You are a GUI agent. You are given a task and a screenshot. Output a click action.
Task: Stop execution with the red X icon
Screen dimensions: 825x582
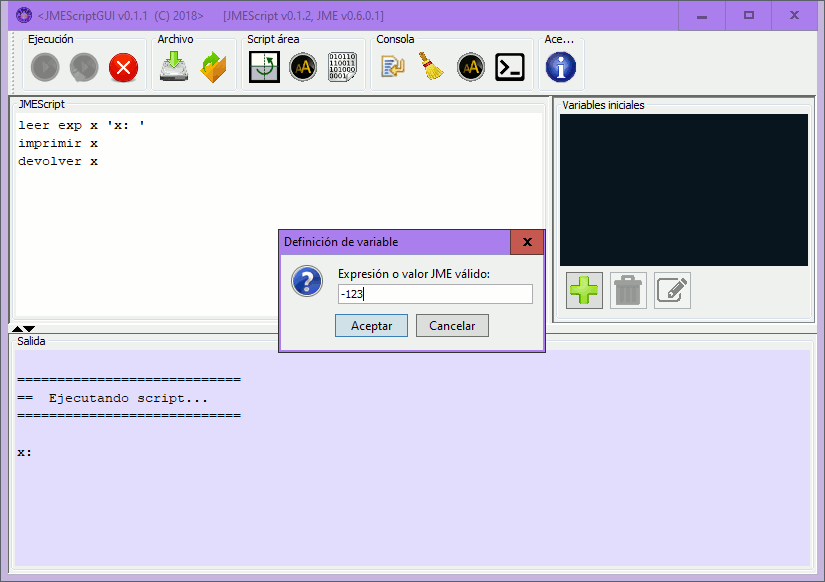pyautogui.click(x=123, y=67)
